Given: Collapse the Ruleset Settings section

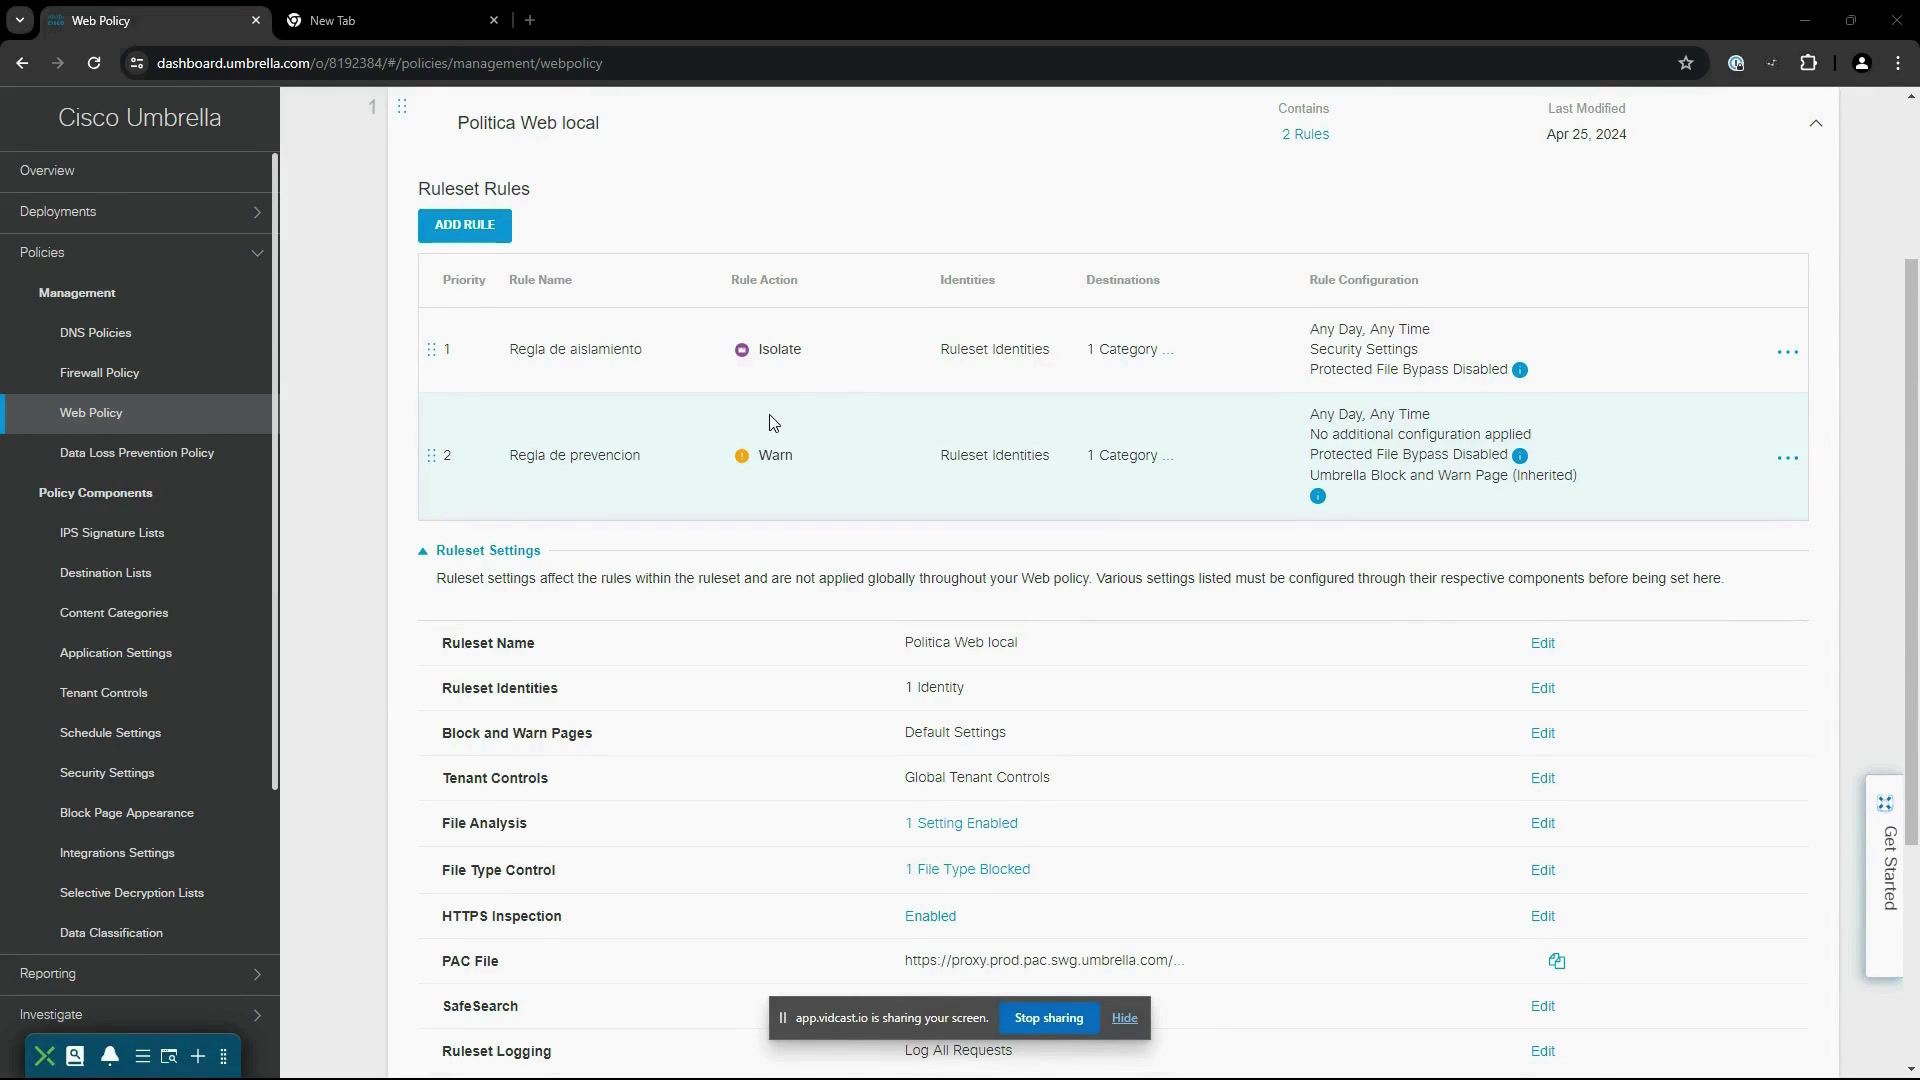Looking at the screenshot, I should point(480,551).
